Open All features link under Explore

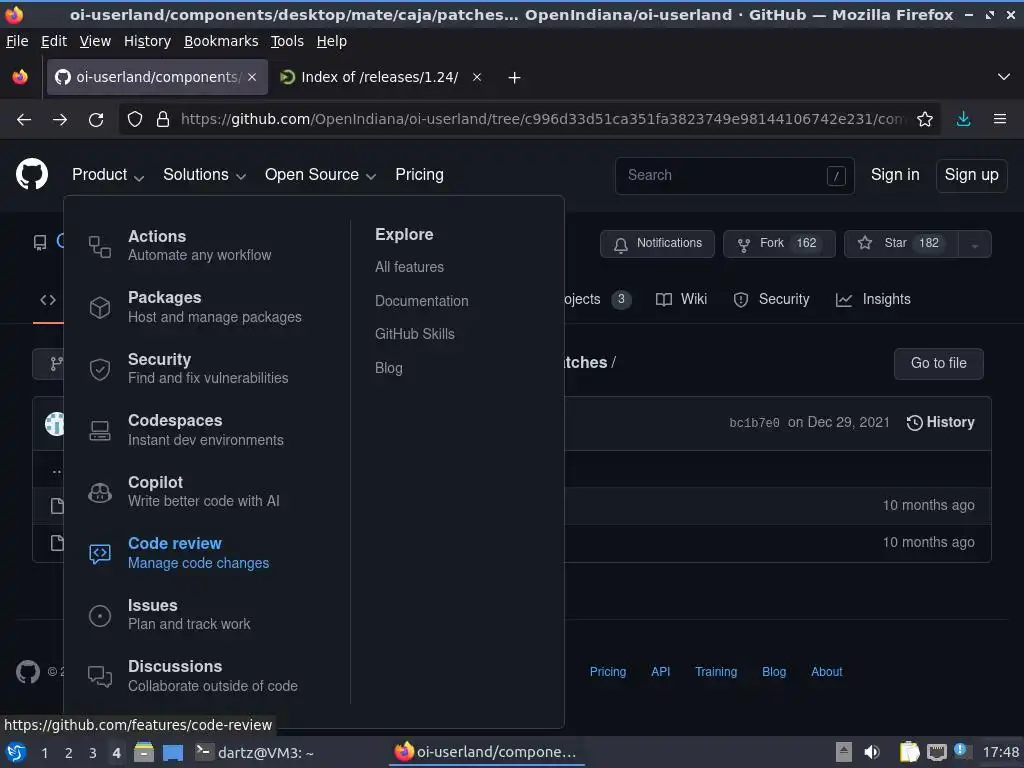click(409, 267)
